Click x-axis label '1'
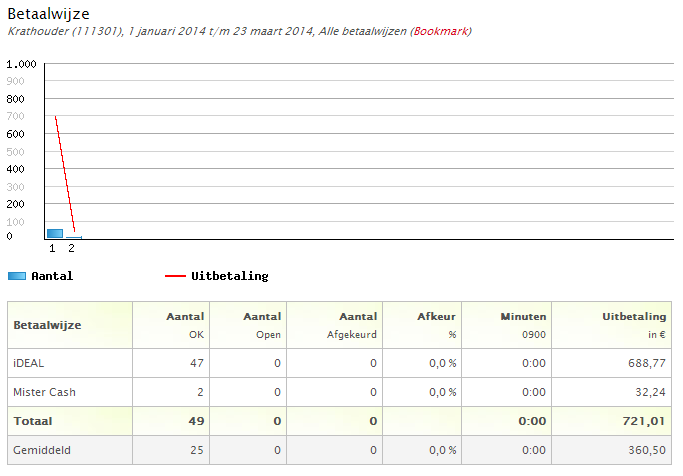683x476 pixels. click(x=52, y=249)
